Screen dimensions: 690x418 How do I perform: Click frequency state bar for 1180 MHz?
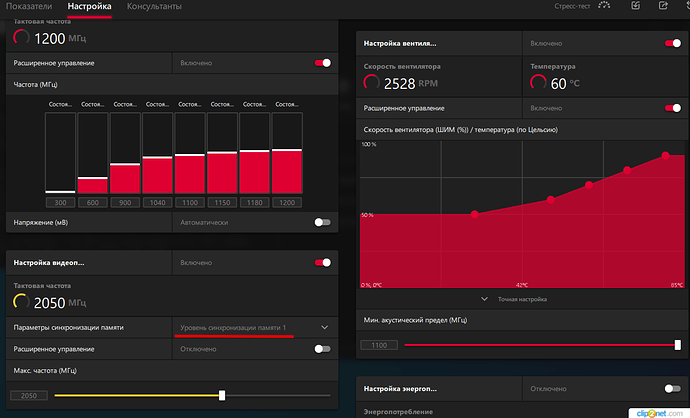pyautogui.click(x=254, y=153)
